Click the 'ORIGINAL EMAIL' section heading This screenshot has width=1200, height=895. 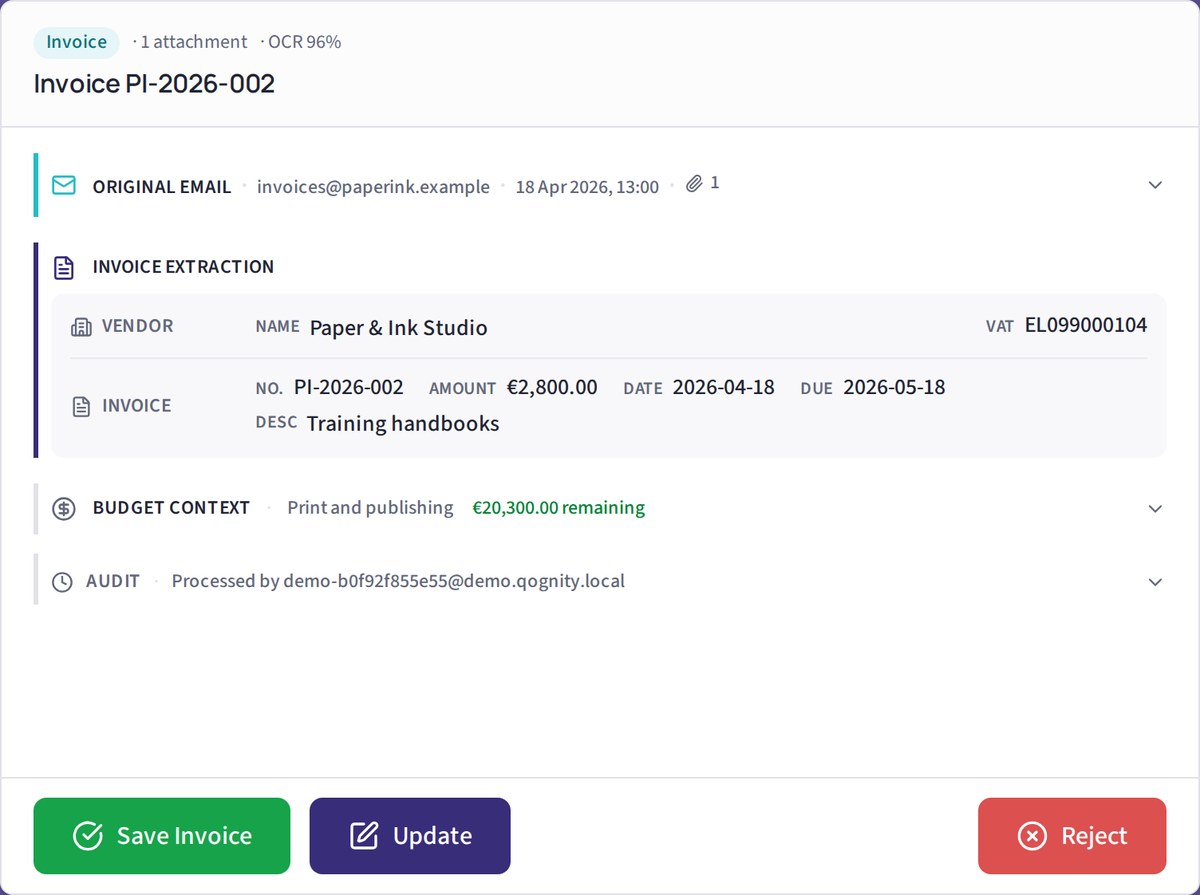click(x=162, y=187)
